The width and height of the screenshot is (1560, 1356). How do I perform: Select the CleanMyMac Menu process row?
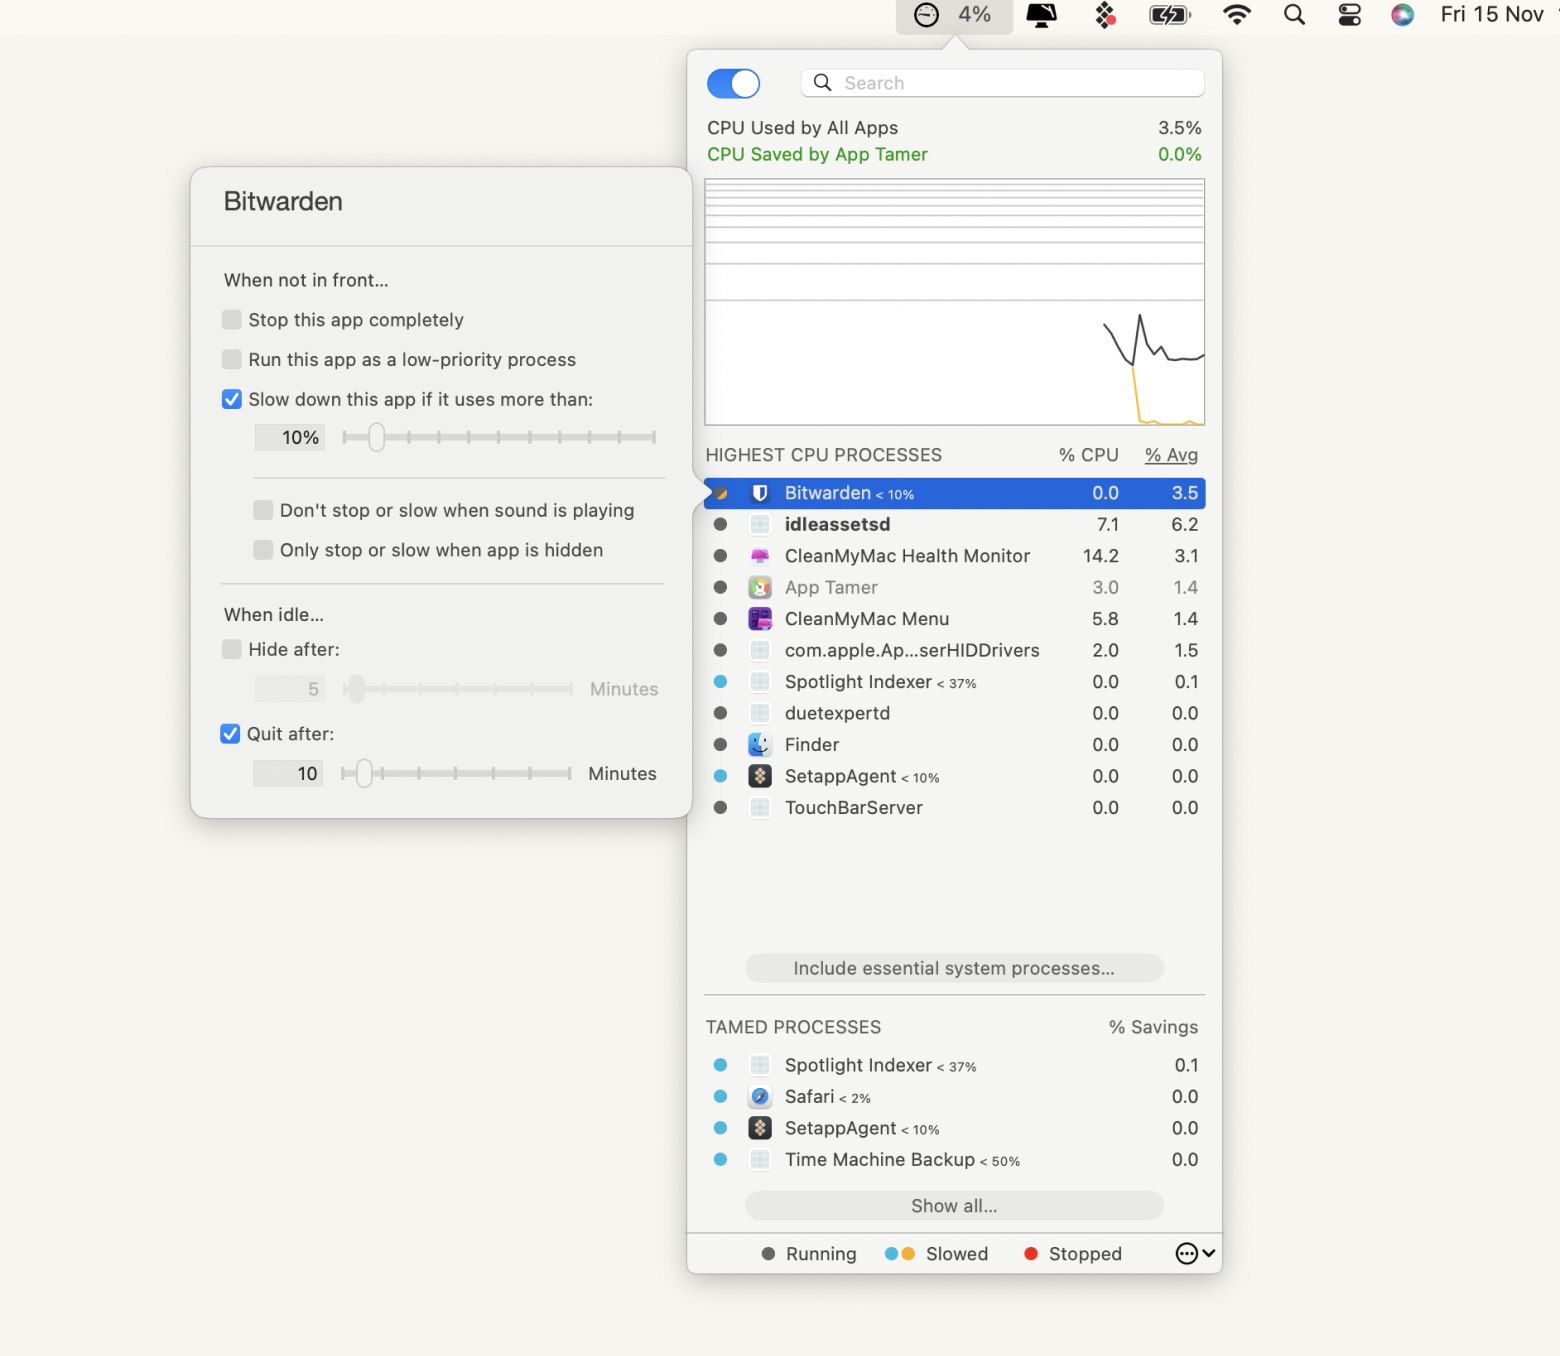click(954, 619)
